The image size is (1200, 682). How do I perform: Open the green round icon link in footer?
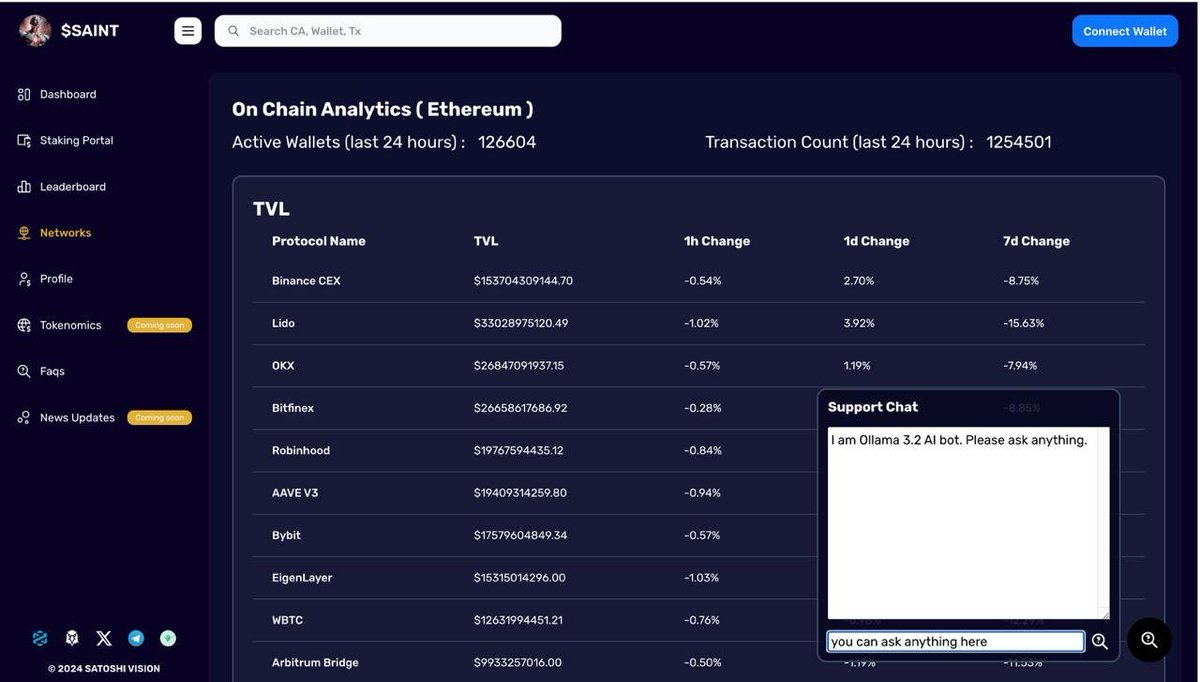tap(168, 638)
